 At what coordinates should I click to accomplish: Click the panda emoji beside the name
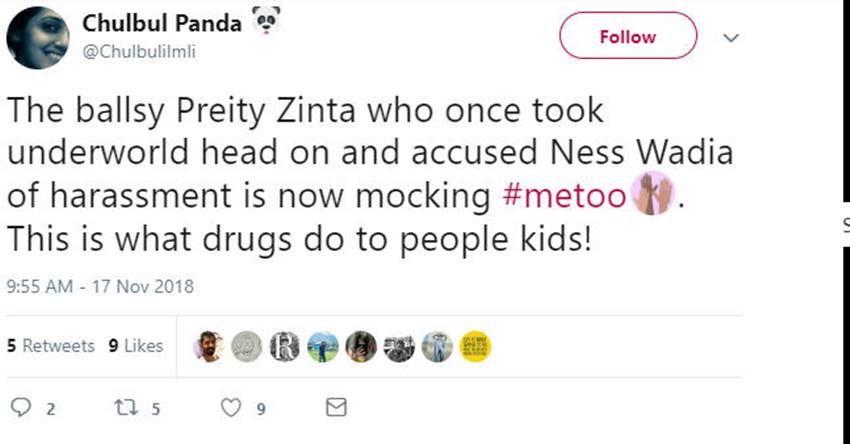(x=267, y=20)
